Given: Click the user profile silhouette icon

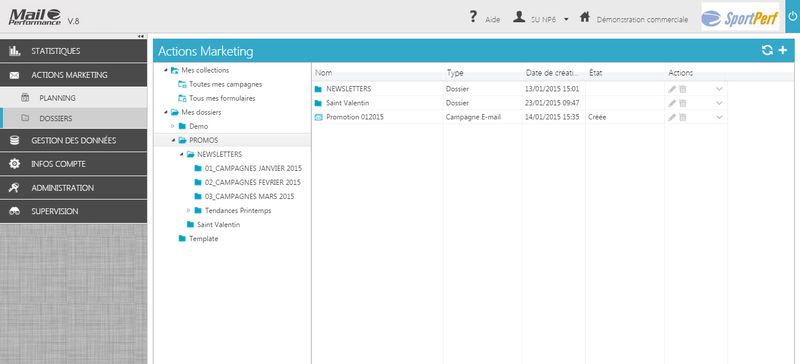Looking at the screenshot, I should [519, 17].
